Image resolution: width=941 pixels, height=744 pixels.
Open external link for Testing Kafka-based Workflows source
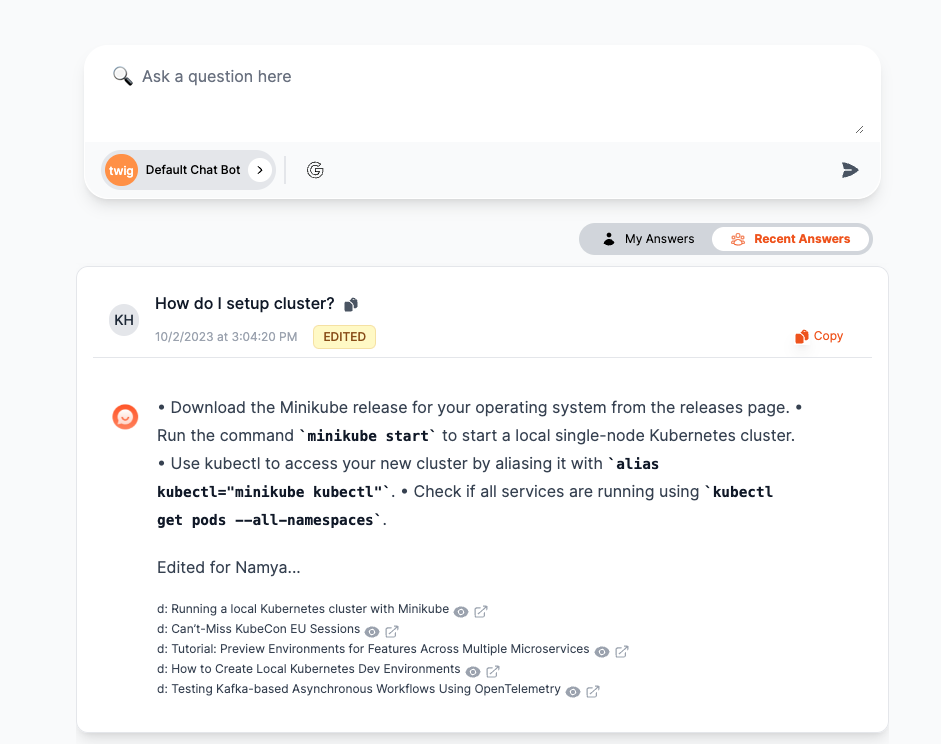click(x=593, y=691)
